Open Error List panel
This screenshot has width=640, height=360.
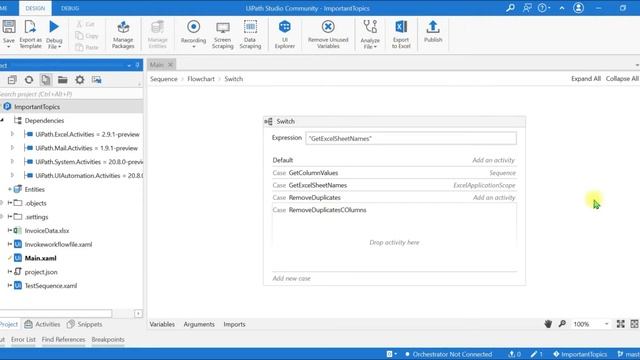(23, 340)
